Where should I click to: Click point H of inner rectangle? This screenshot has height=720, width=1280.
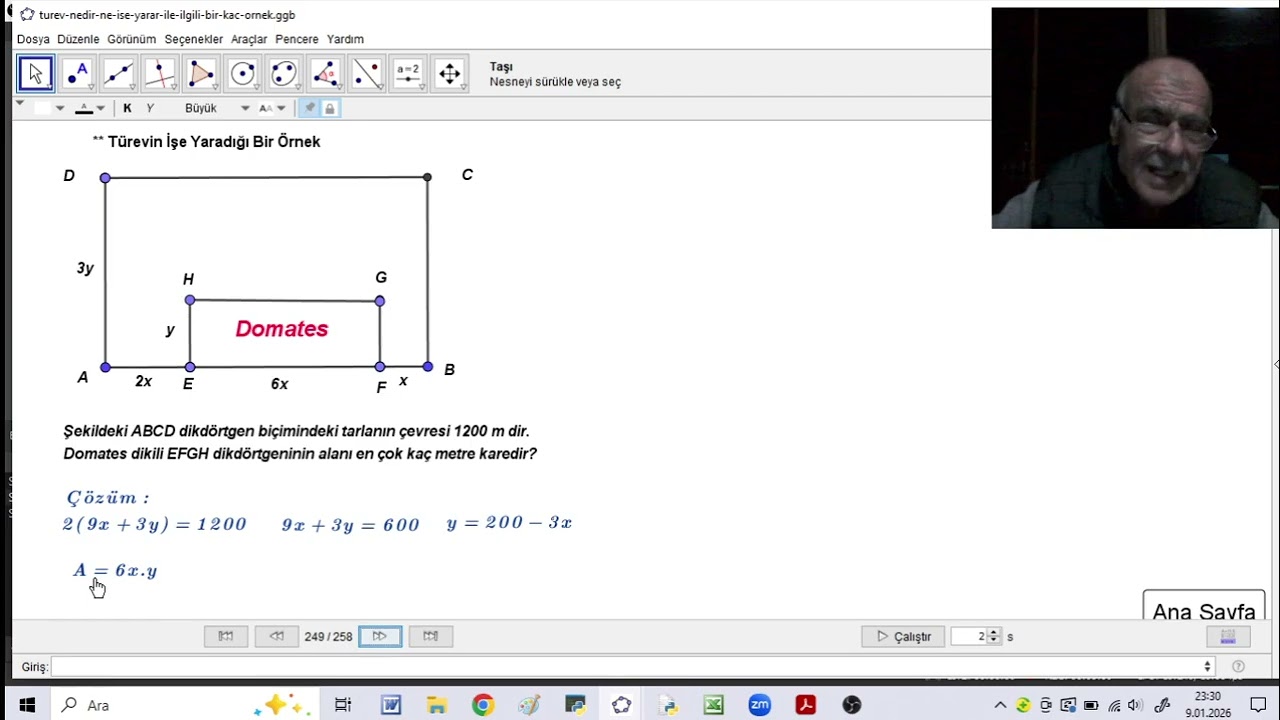(x=190, y=300)
